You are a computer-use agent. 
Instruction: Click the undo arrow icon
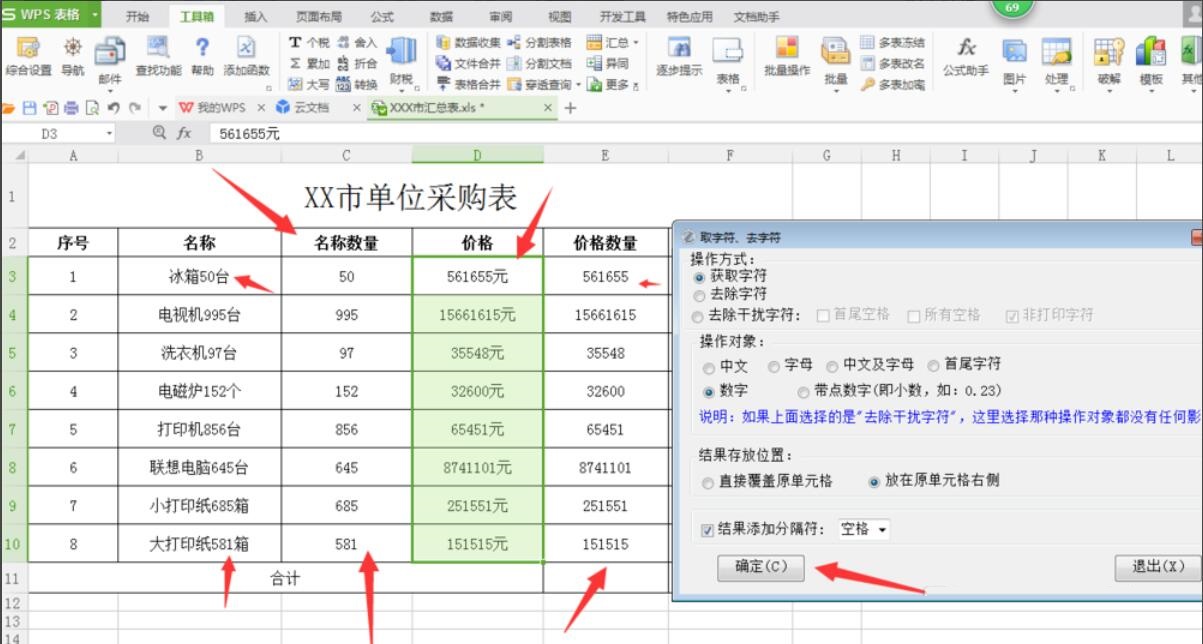tap(113, 108)
